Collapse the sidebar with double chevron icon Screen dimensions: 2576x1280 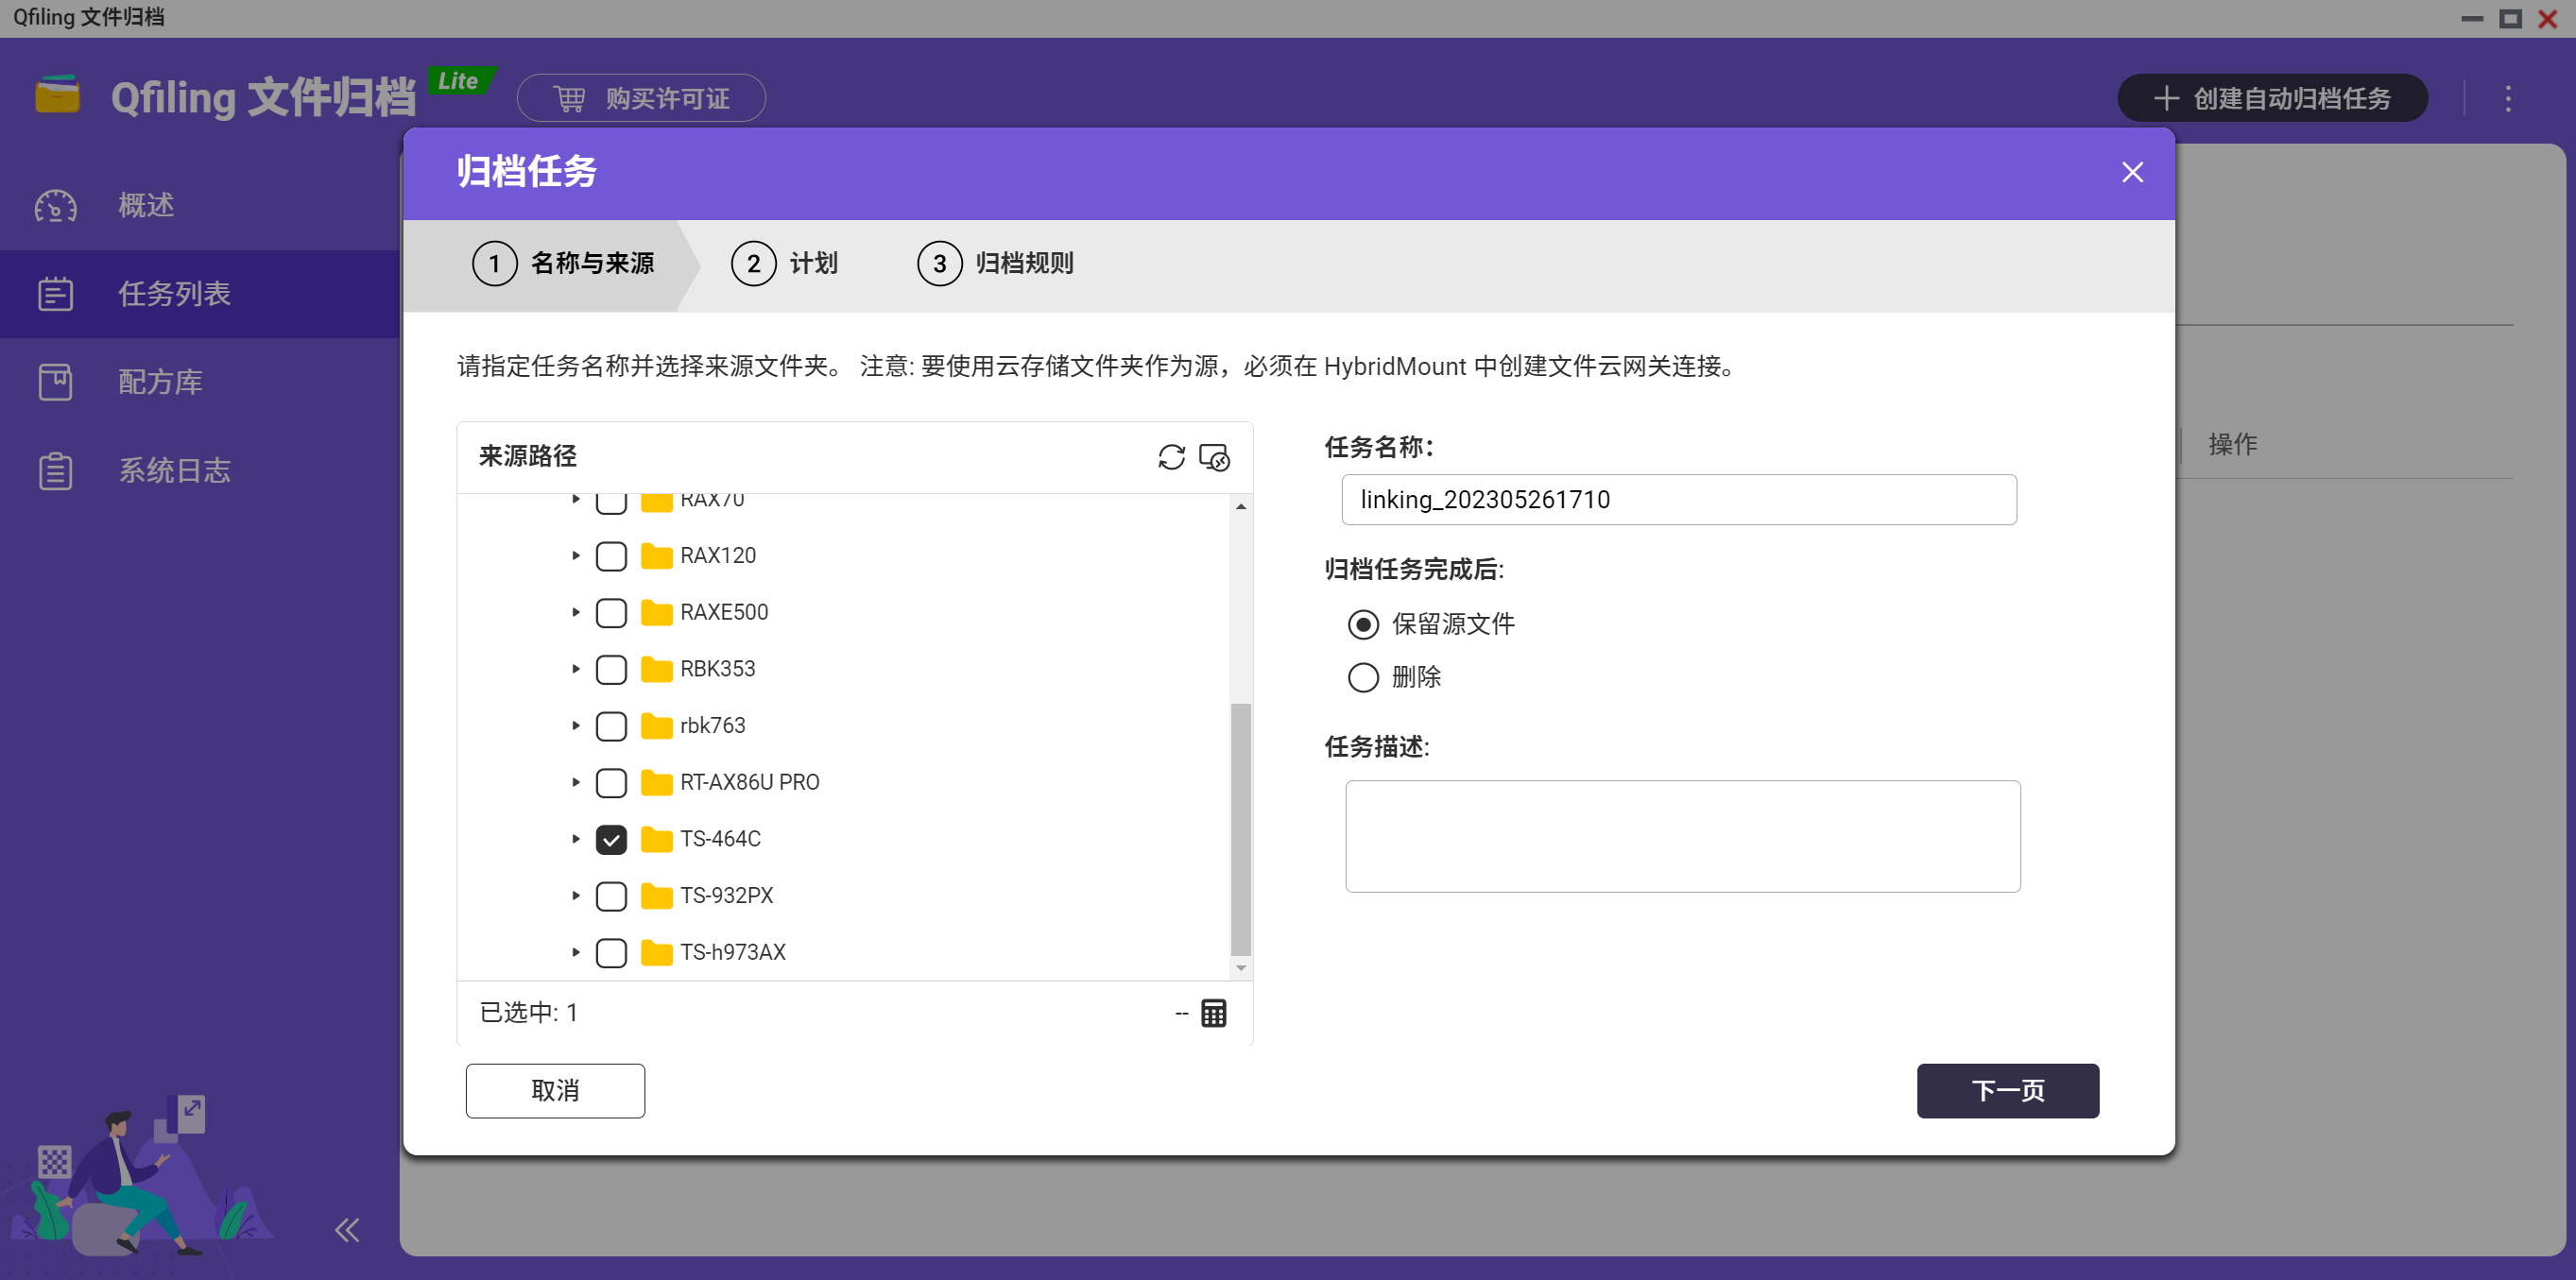pos(347,1229)
